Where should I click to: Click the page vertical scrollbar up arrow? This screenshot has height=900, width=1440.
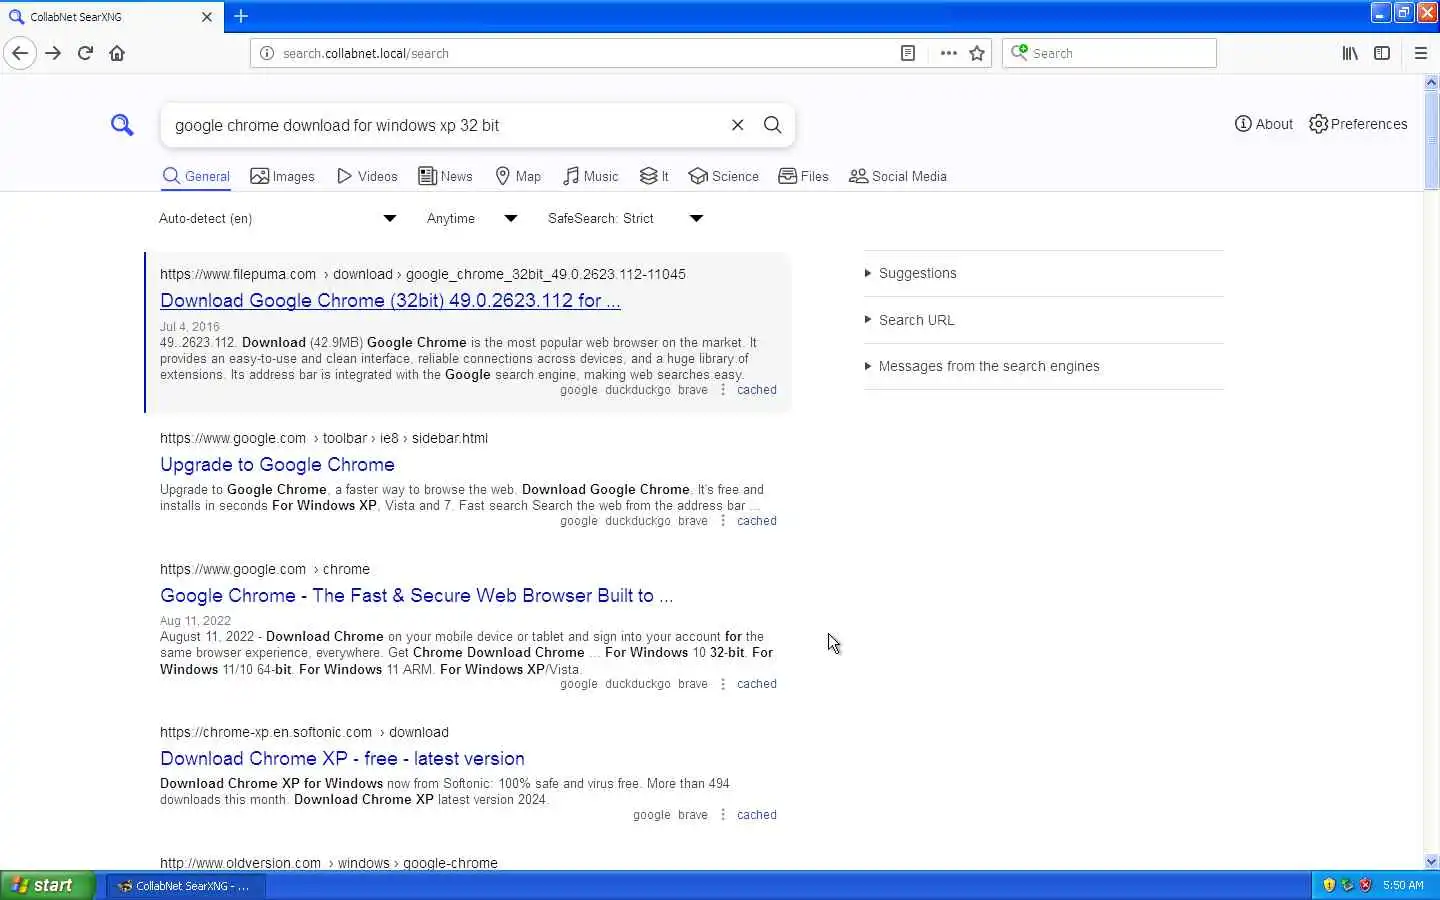point(1431,82)
